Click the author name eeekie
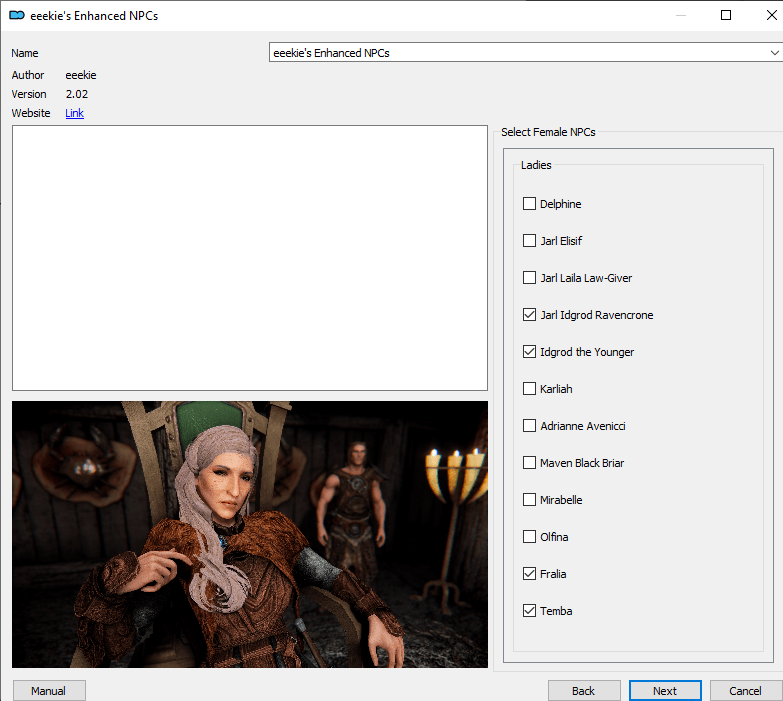This screenshot has height=701, width=783. click(x=81, y=75)
